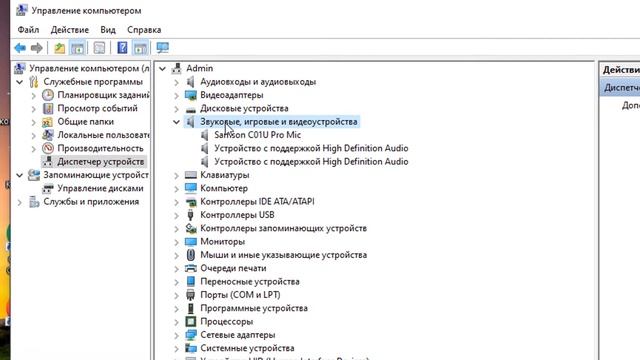
Task: Click the Scan for hardware changes monitor icon
Action: (162, 48)
